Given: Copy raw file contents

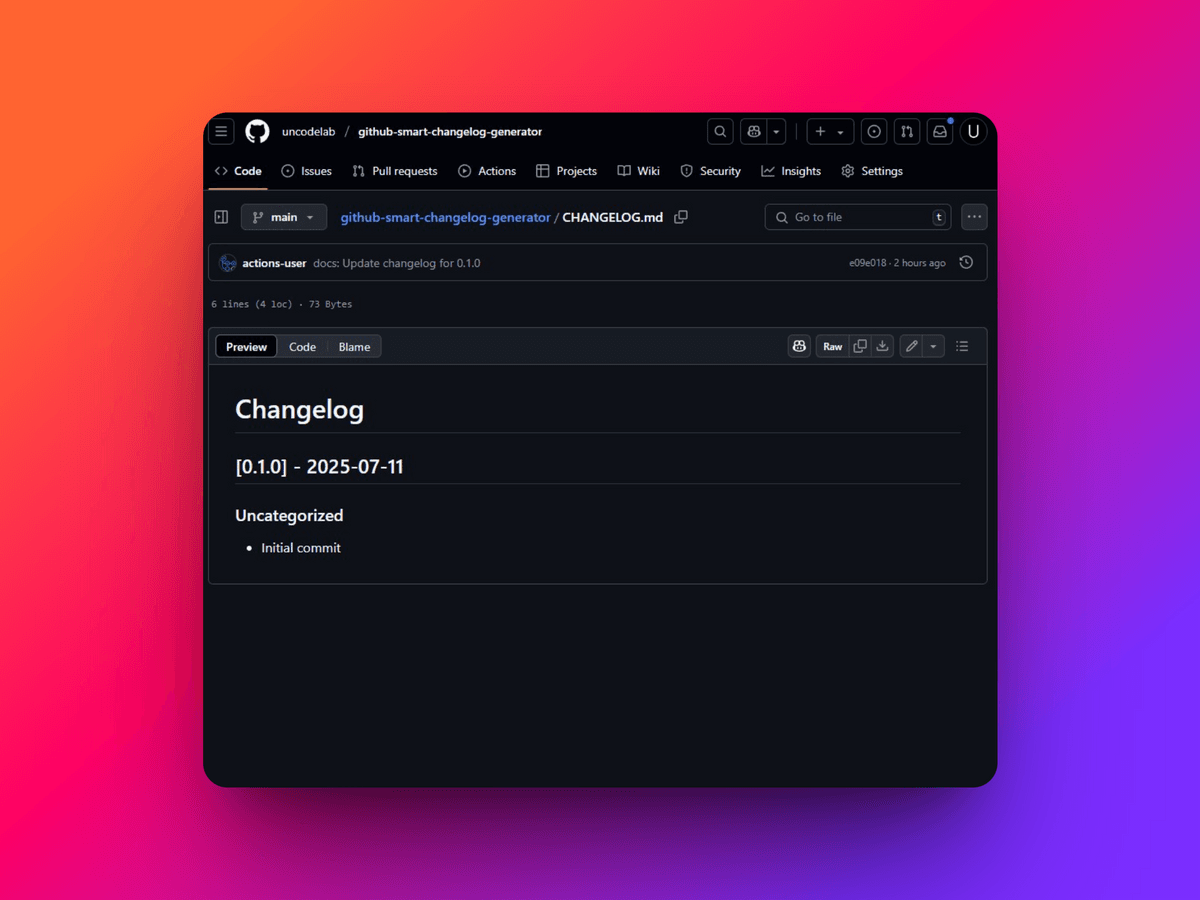Looking at the screenshot, I should pyautogui.click(x=860, y=347).
